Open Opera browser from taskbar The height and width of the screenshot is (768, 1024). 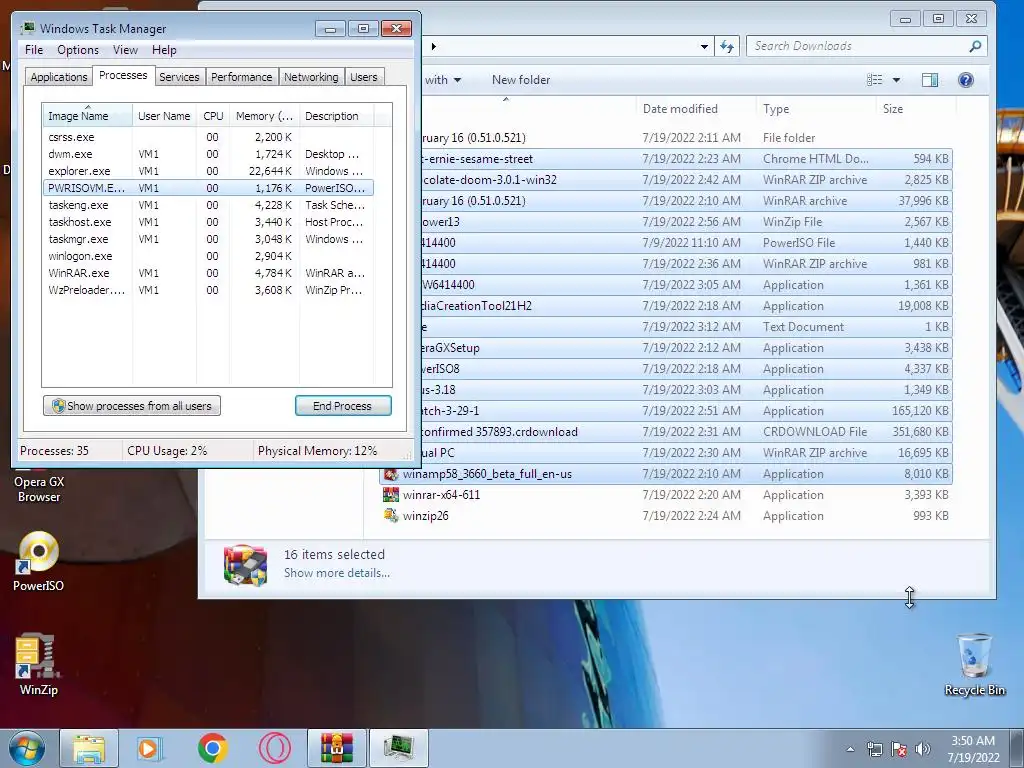point(274,748)
